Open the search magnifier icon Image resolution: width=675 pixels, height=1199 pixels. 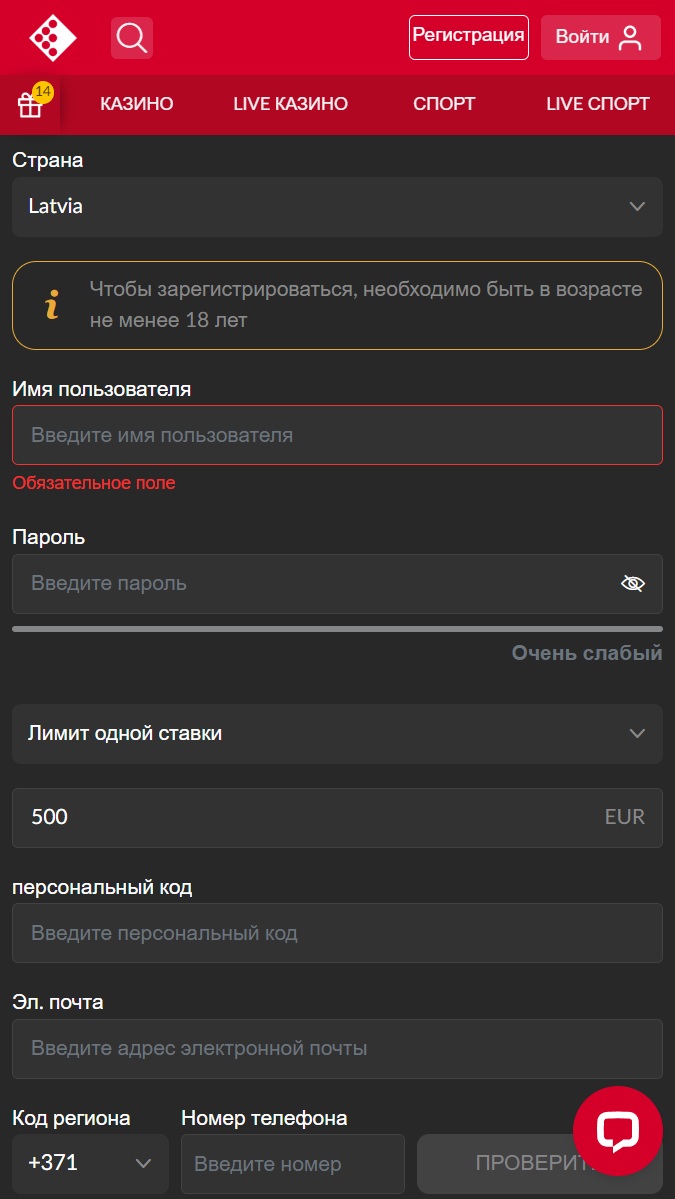pos(132,38)
